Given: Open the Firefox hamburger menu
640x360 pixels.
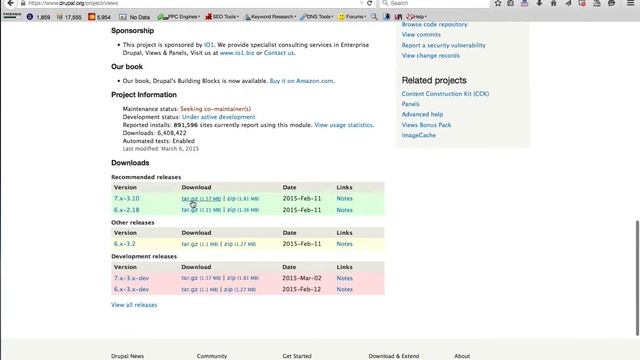Looking at the screenshot, I should (631, 3).
